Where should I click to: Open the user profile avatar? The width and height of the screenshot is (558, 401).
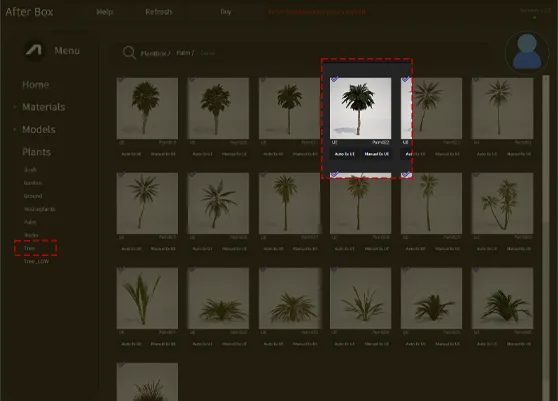(527, 52)
